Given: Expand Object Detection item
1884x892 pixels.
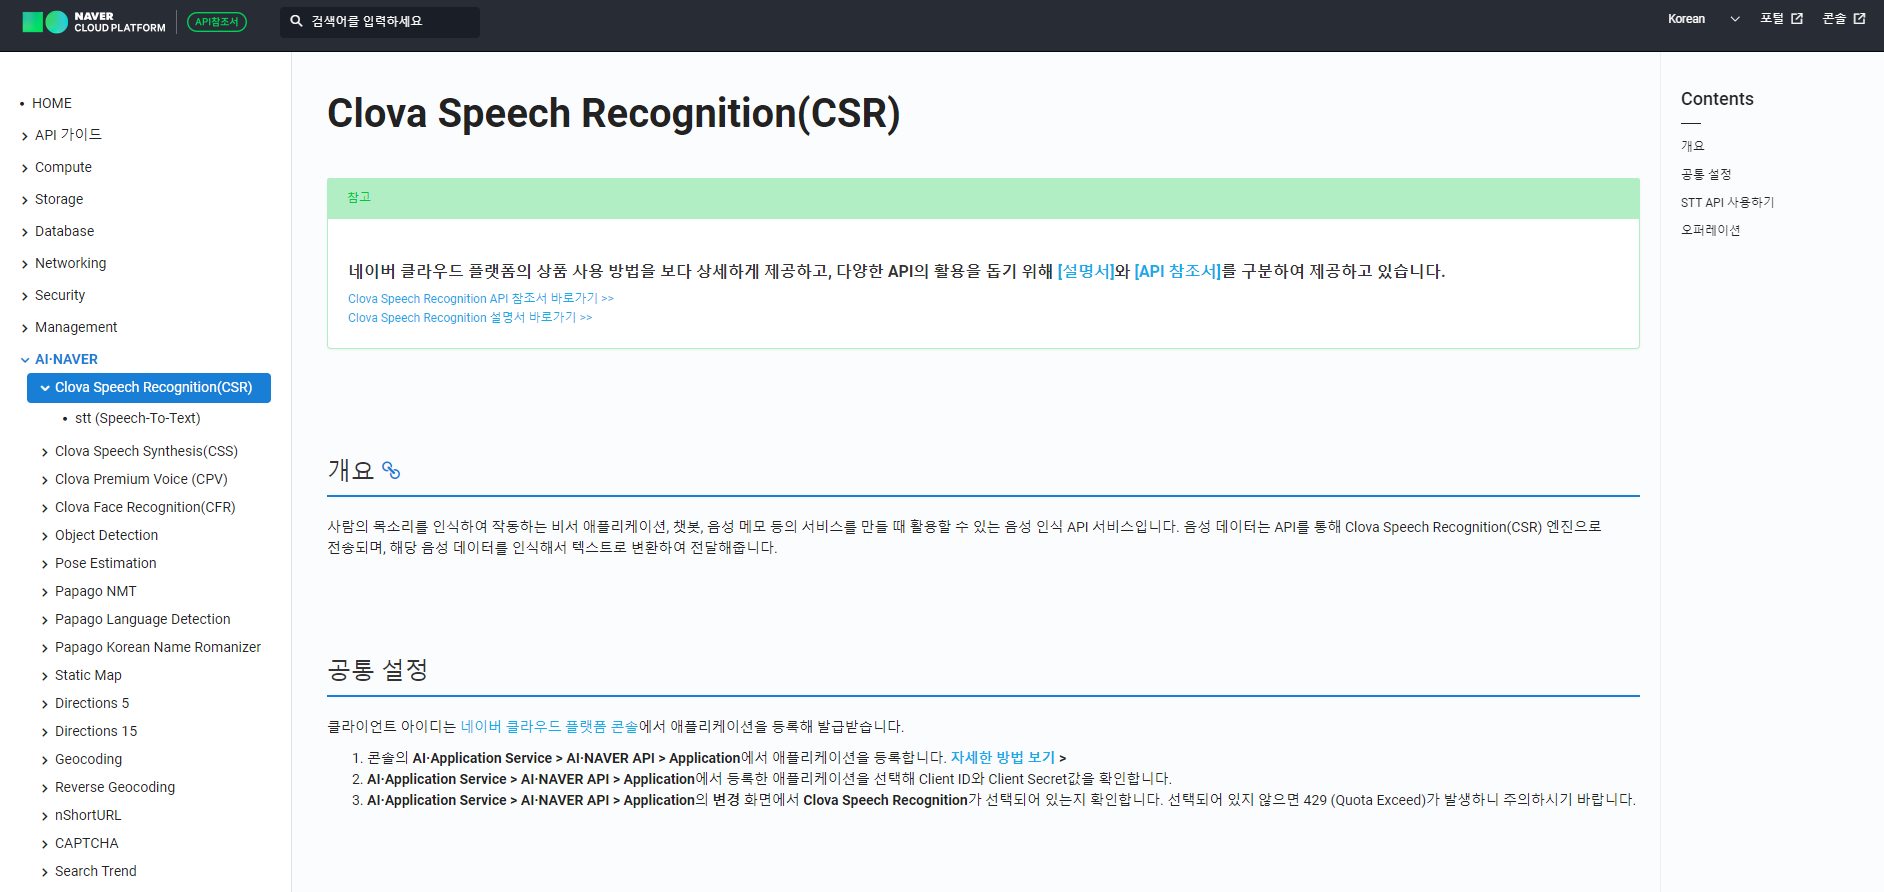Looking at the screenshot, I should point(106,535).
